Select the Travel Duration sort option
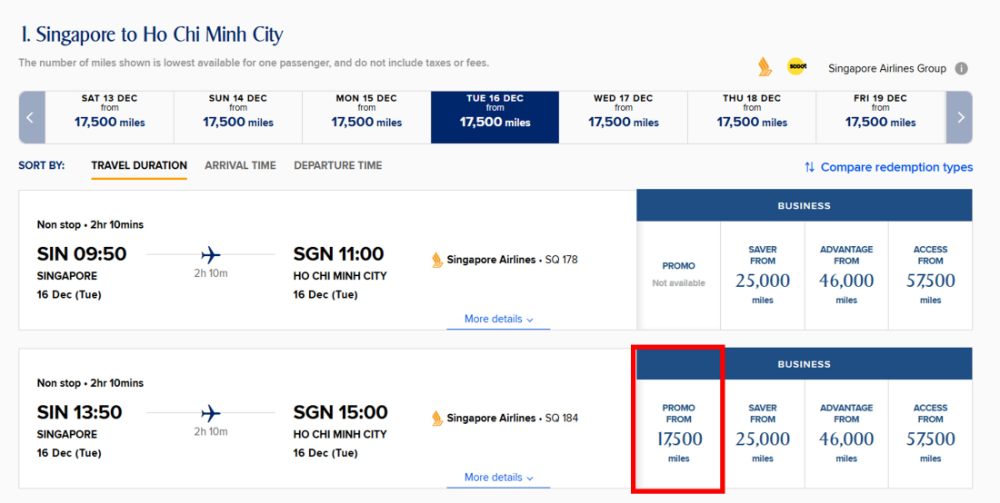The width and height of the screenshot is (1000, 503). click(x=139, y=166)
